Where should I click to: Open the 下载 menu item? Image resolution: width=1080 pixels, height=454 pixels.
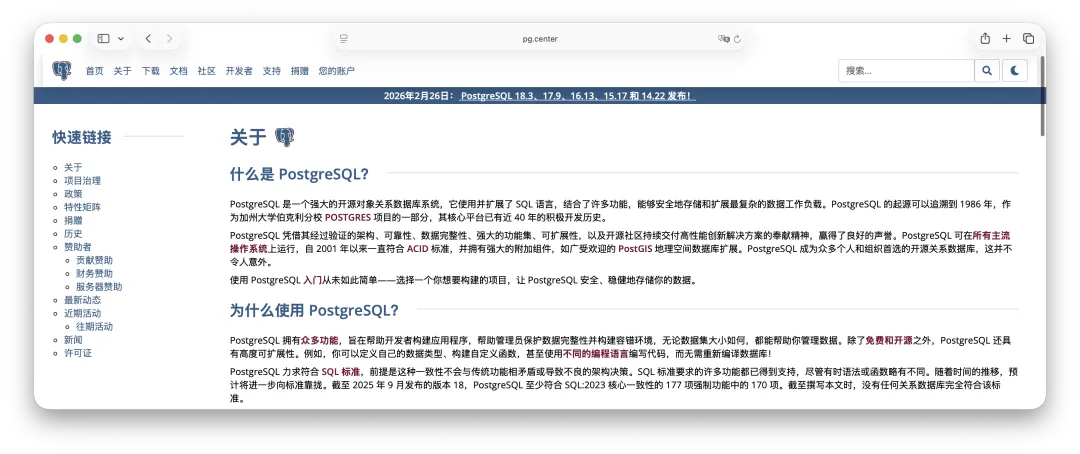pos(150,71)
